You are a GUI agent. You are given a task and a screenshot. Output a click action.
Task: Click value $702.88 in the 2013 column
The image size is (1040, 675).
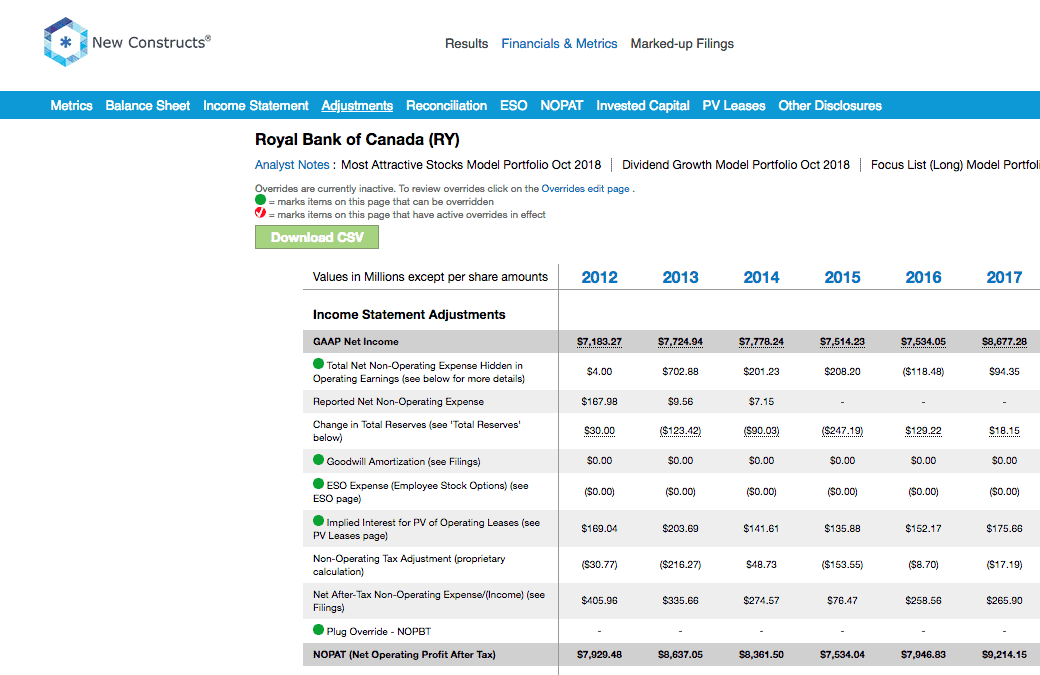(681, 372)
